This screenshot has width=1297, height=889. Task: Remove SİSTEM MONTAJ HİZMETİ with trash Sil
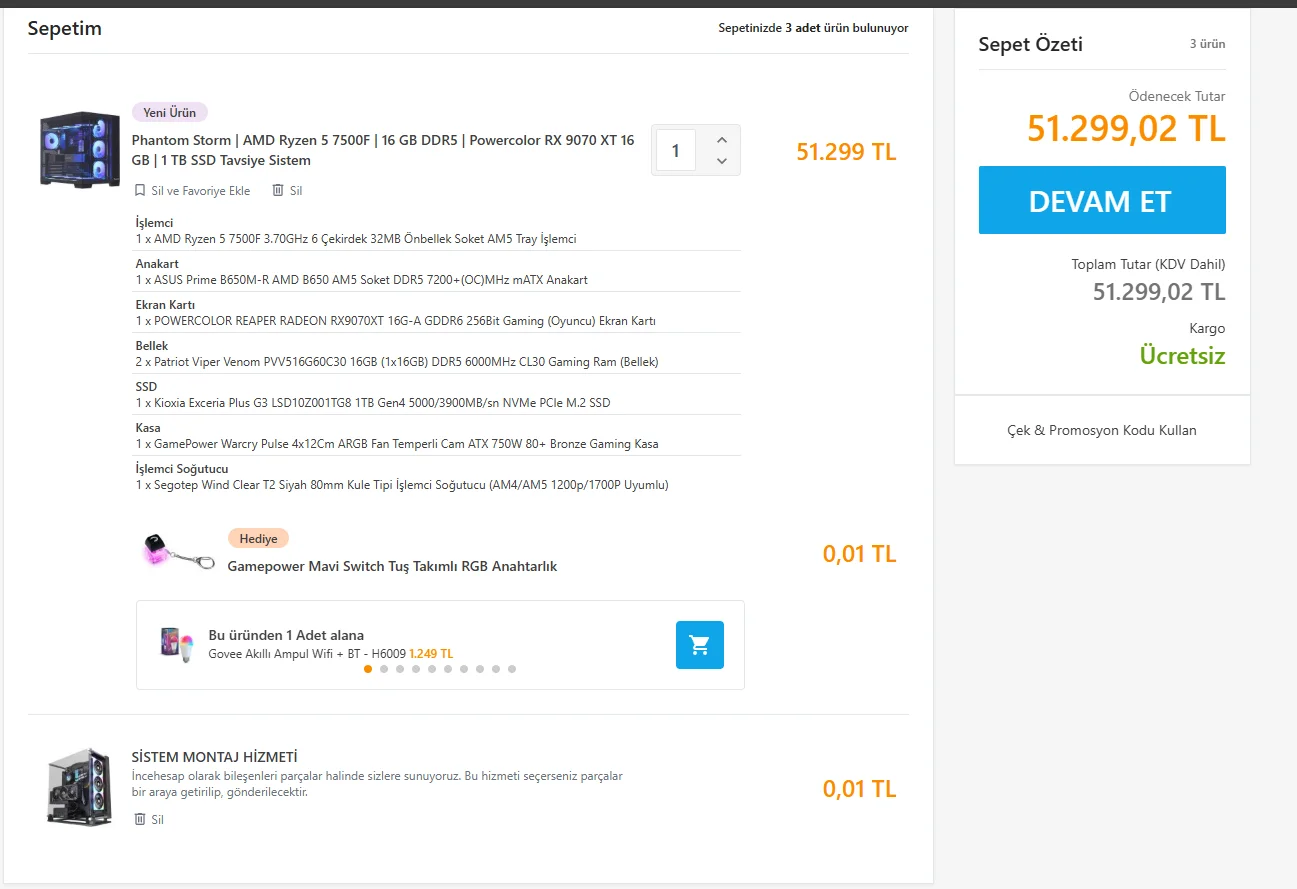click(149, 819)
